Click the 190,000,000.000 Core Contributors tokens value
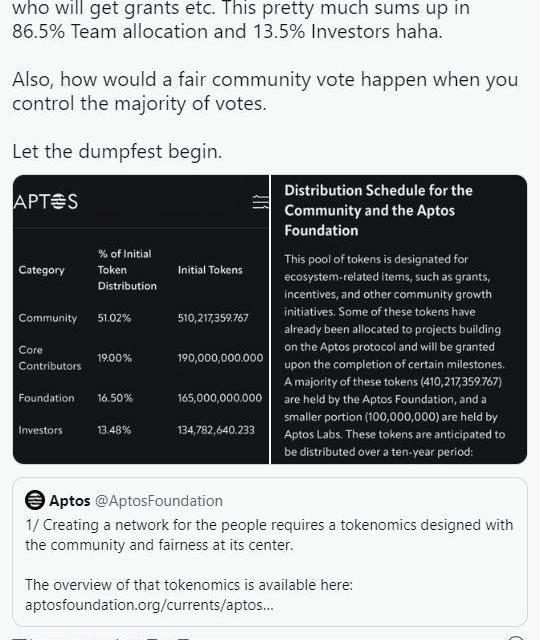The width and height of the screenshot is (540, 640). tap(220, 358)
